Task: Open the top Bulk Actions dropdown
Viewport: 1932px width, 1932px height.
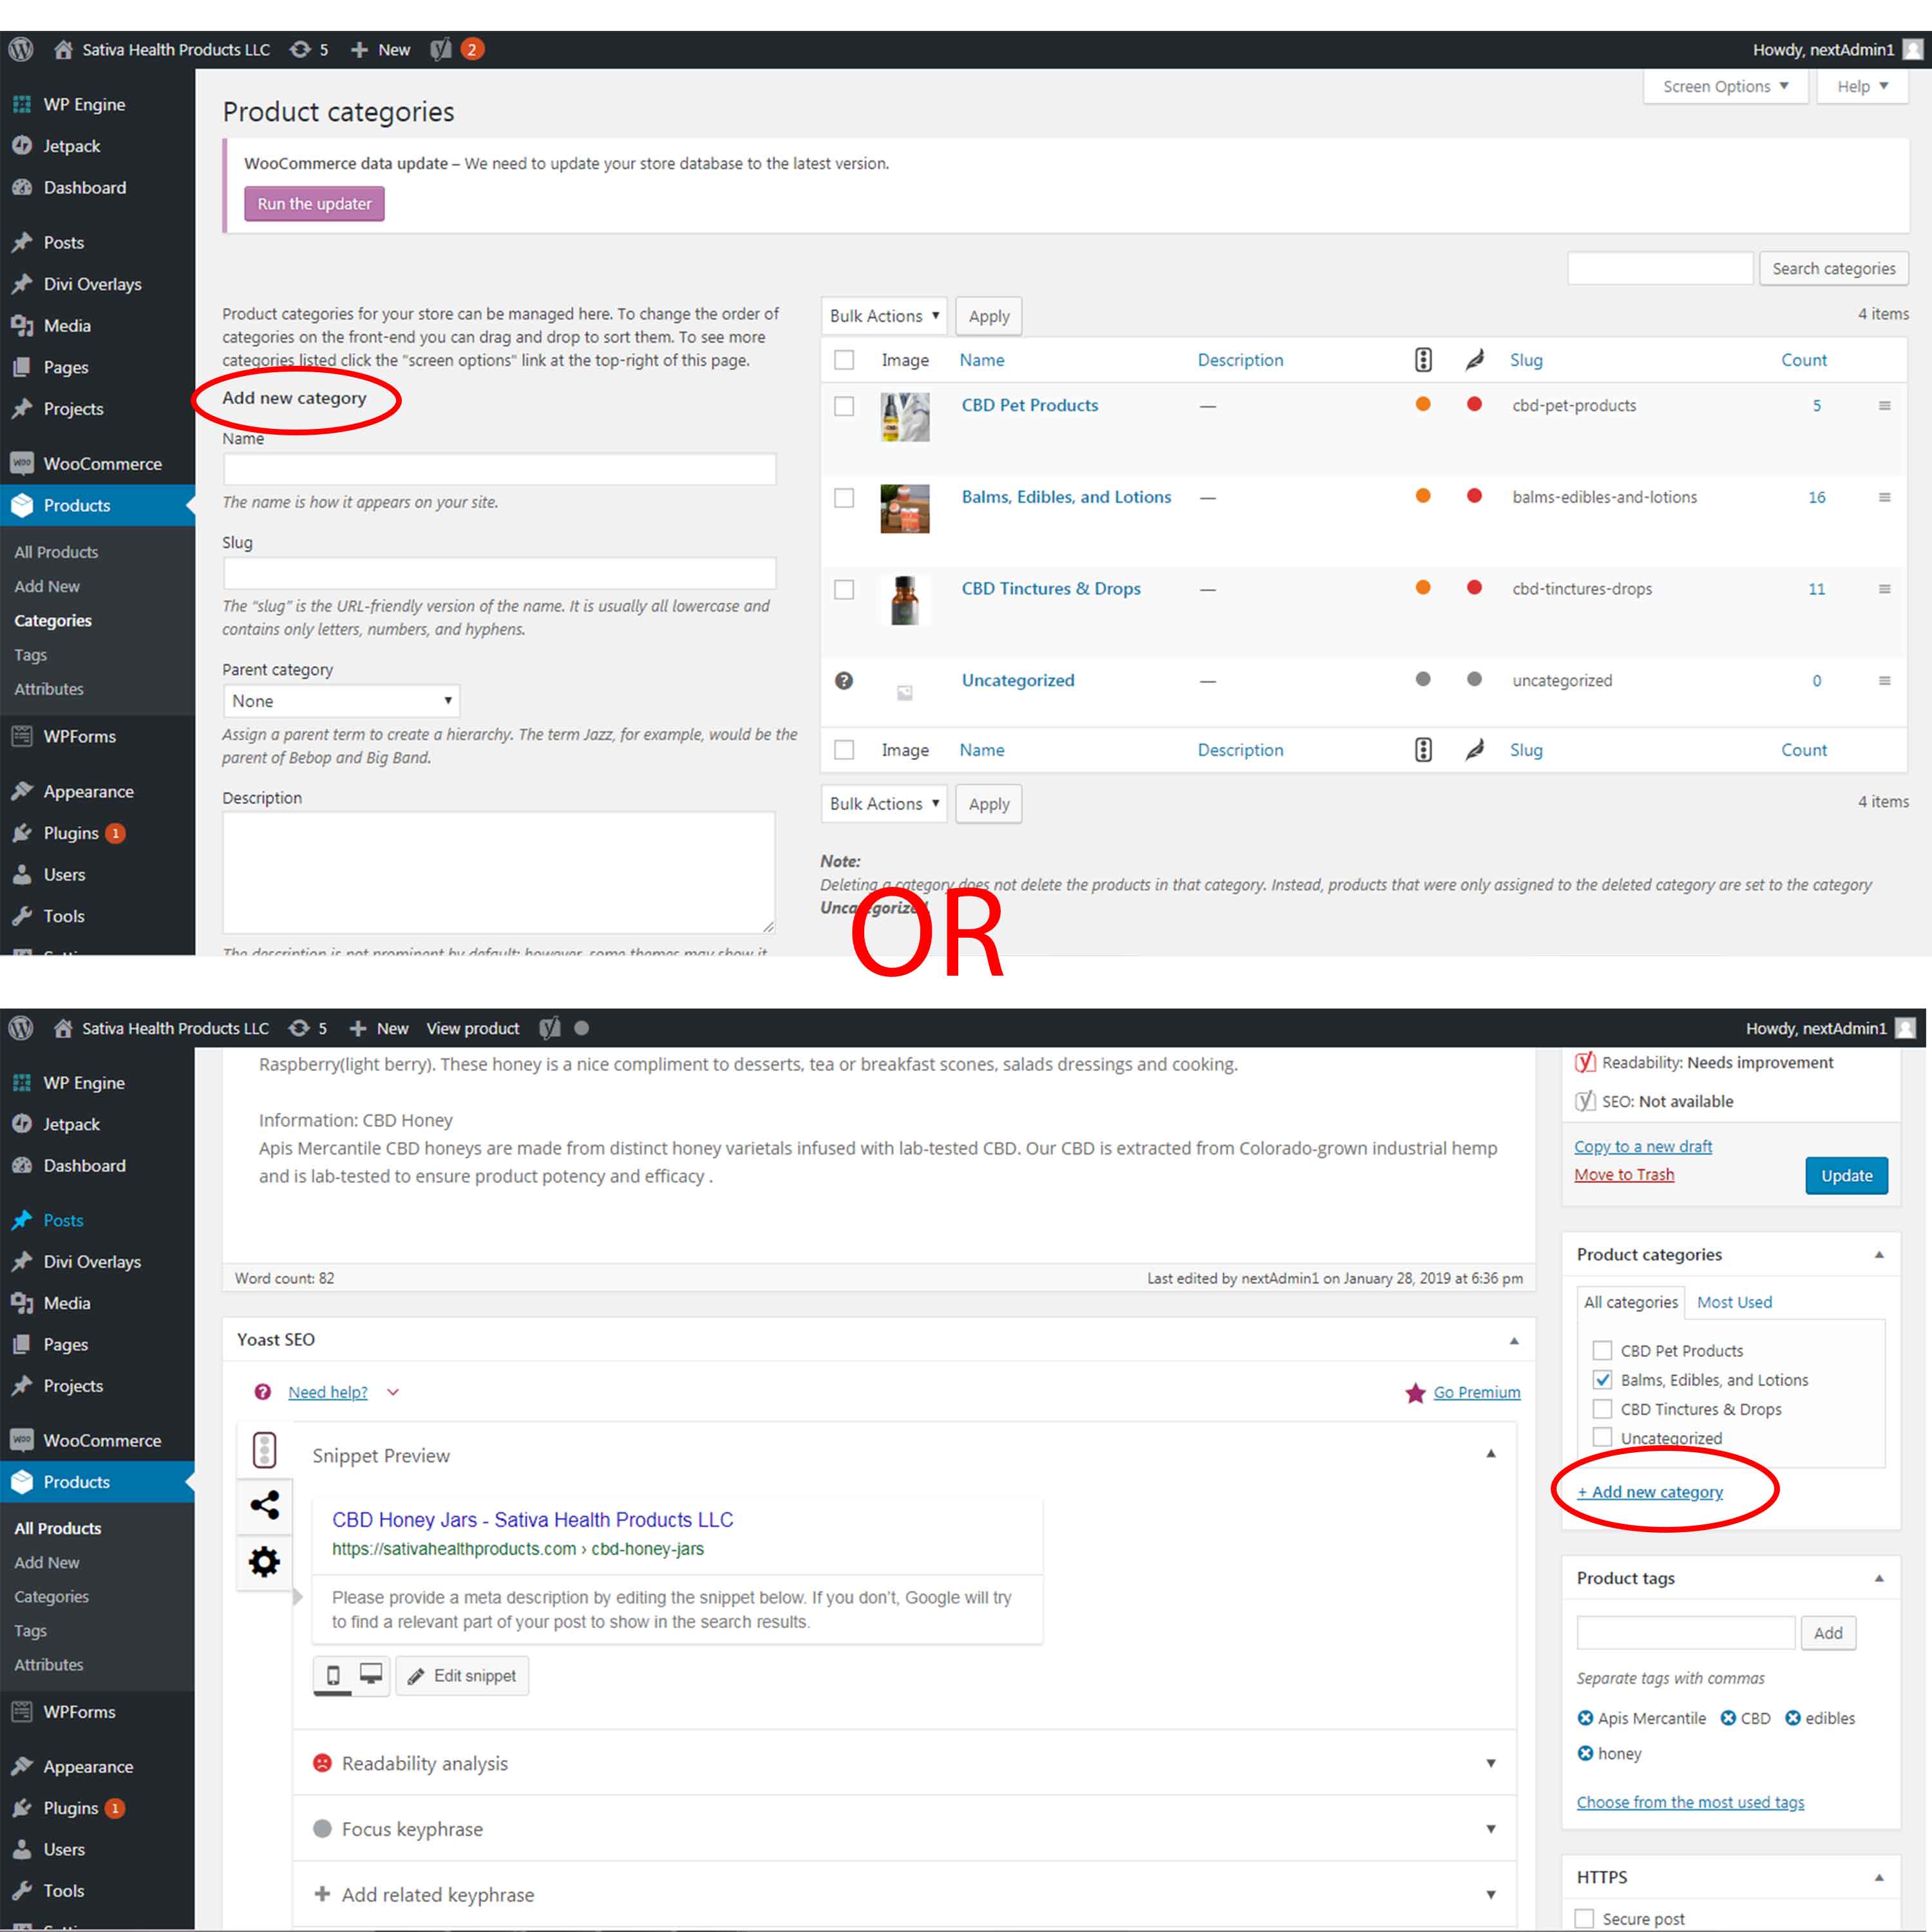Action: (x=884, y=316)
